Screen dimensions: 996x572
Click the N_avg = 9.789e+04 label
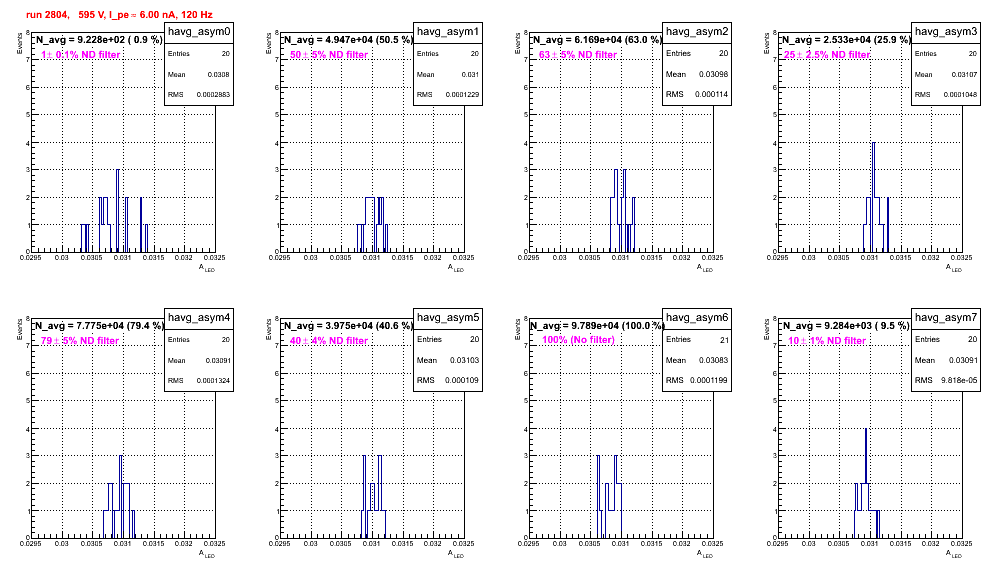[596, 326]
